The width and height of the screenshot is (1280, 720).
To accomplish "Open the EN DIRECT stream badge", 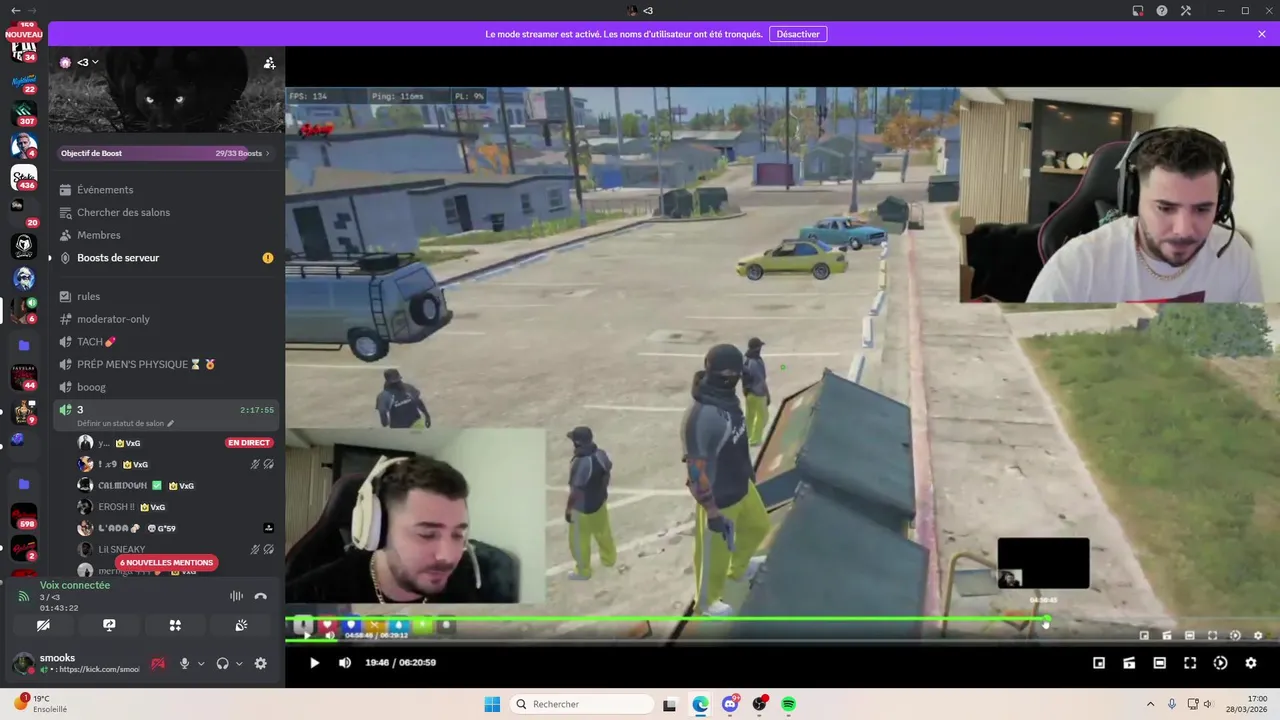I will pos(249,442).
